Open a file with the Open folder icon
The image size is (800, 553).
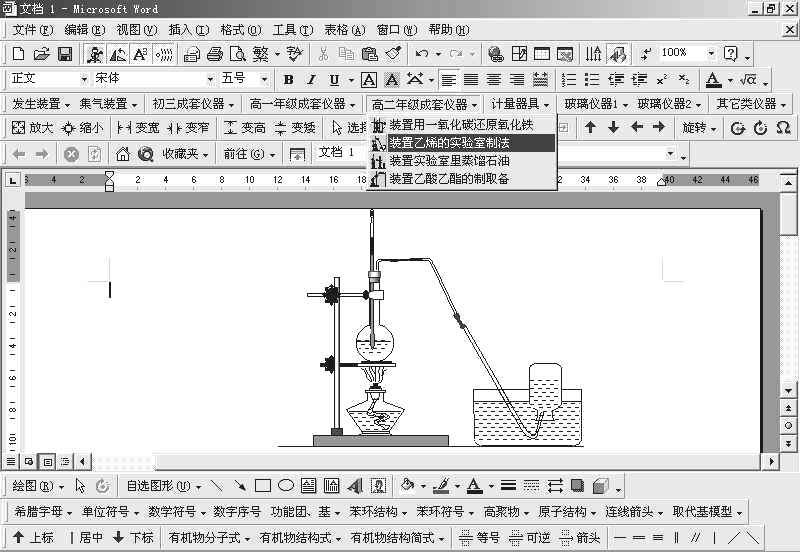tap(41, 54)
